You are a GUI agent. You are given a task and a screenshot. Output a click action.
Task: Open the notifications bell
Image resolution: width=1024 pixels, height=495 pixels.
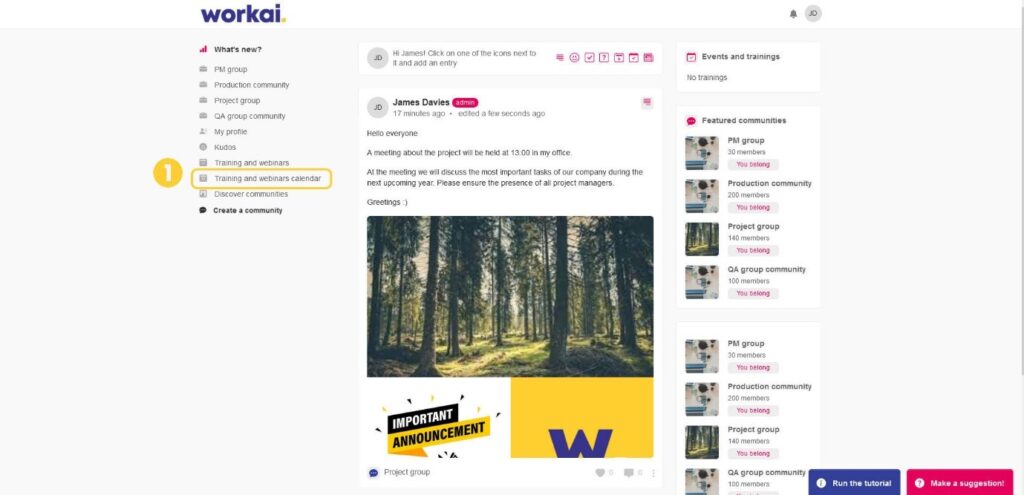793,14
